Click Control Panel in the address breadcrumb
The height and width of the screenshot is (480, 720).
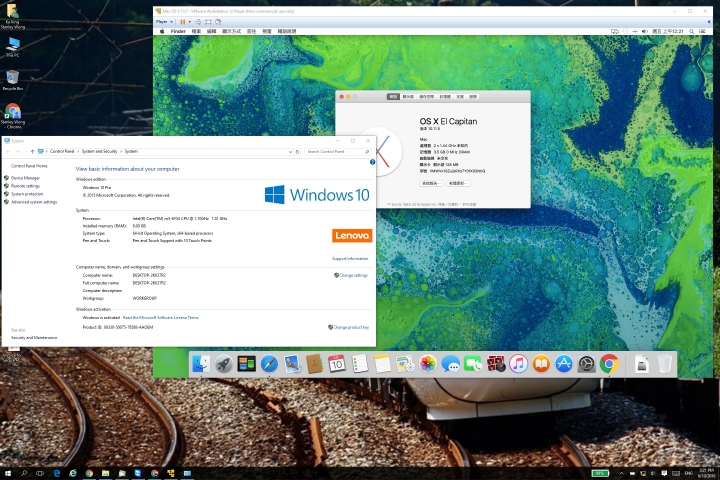(x=62, y=151)
